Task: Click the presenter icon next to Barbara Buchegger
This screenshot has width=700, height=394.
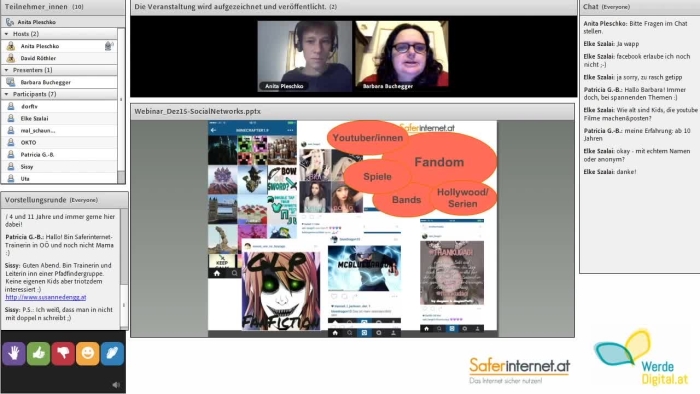Action: (11, 82)
